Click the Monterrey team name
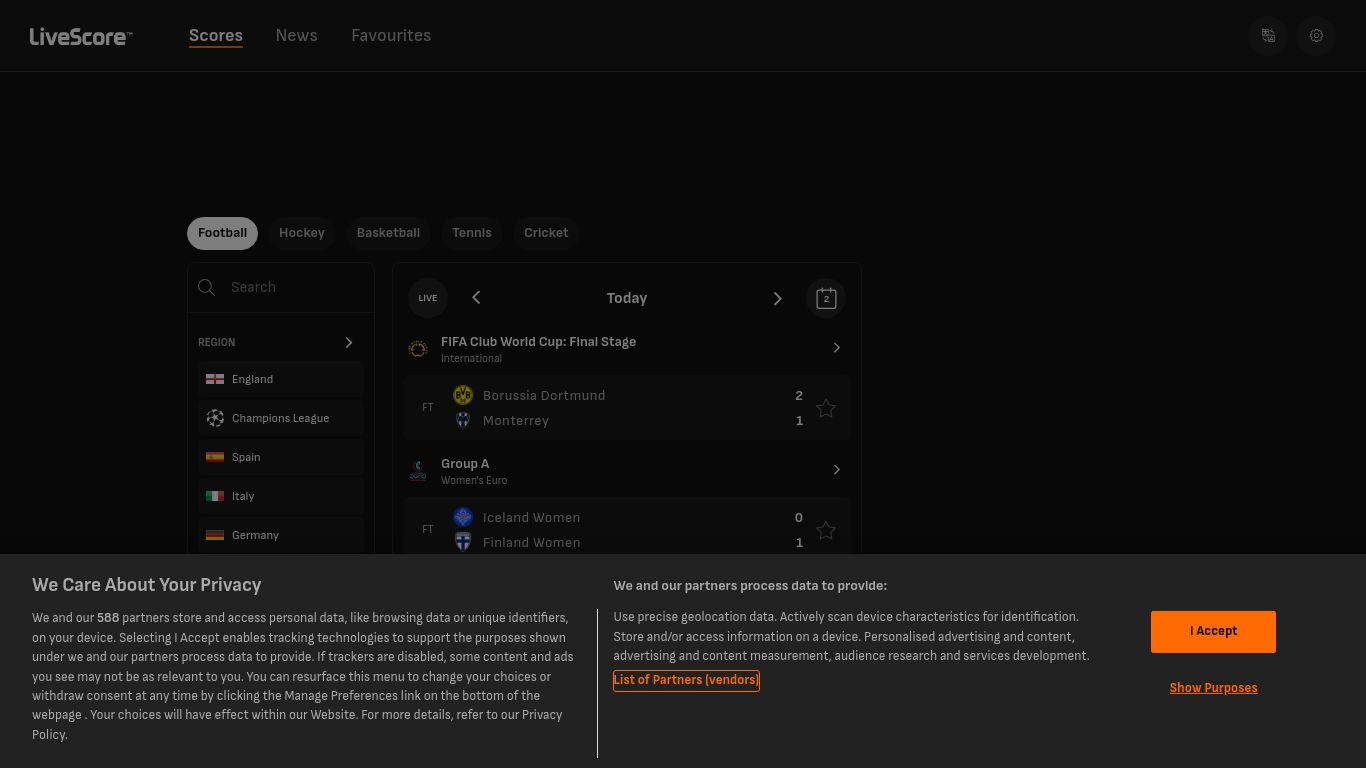The image size is (1366, 768). pos(516,421)
